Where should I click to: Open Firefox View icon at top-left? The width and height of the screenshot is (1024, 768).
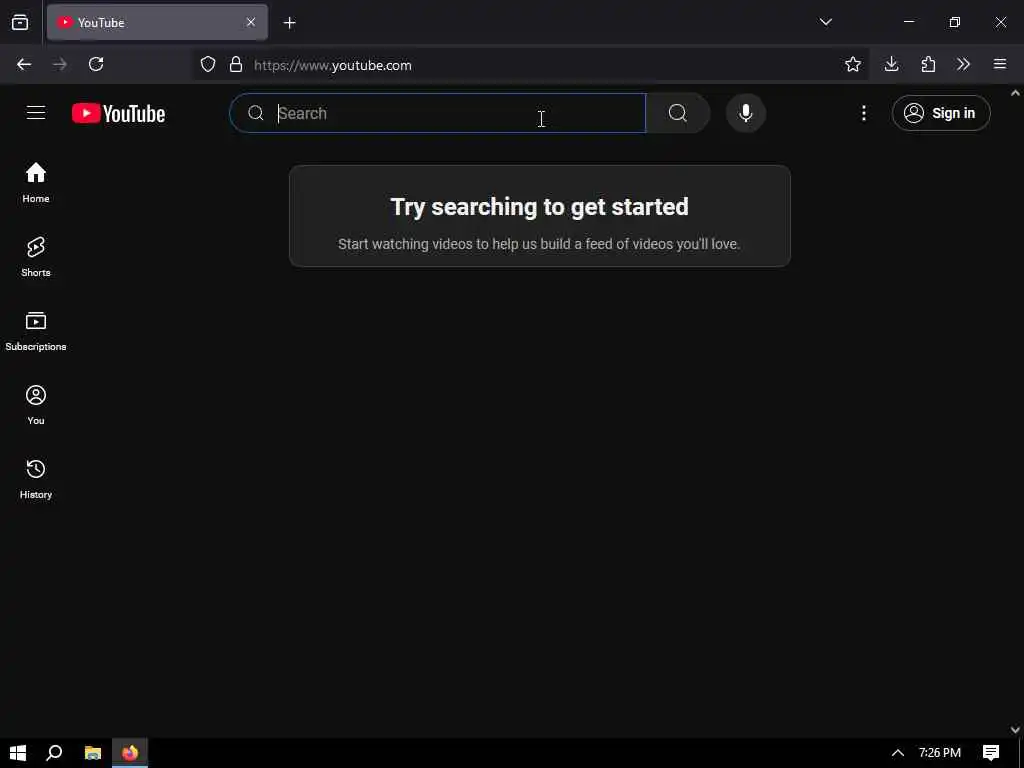(20, 22)
